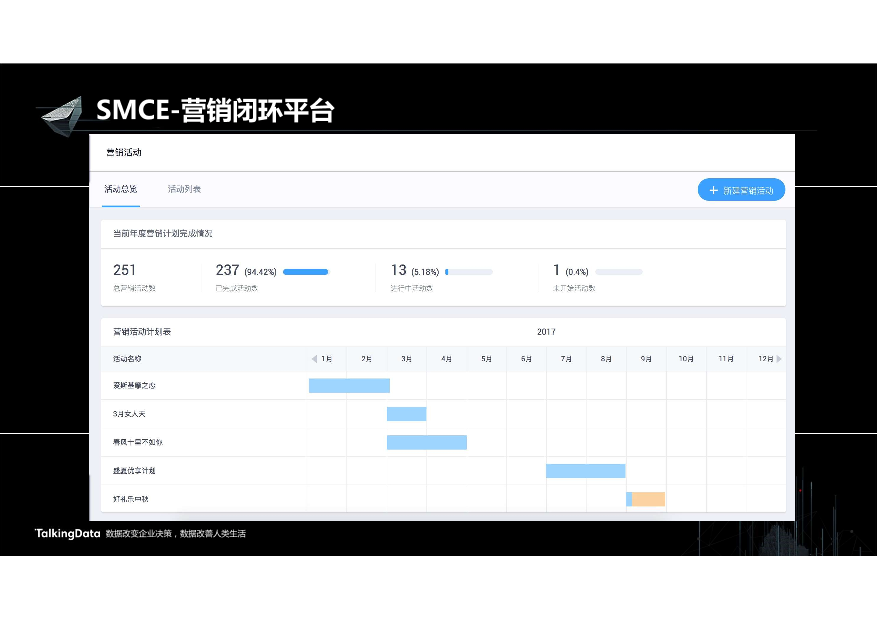877x620 pixels.
Task: Click the 当前年度营销计划完成情况 card title
Action: [163, 234]
